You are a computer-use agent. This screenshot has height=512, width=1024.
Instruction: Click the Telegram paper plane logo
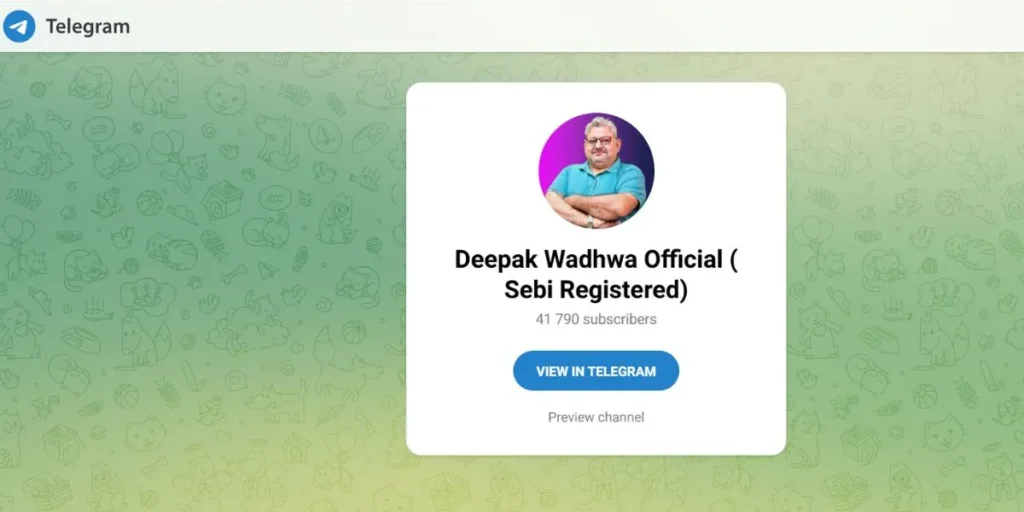click(x=19, y=26)
